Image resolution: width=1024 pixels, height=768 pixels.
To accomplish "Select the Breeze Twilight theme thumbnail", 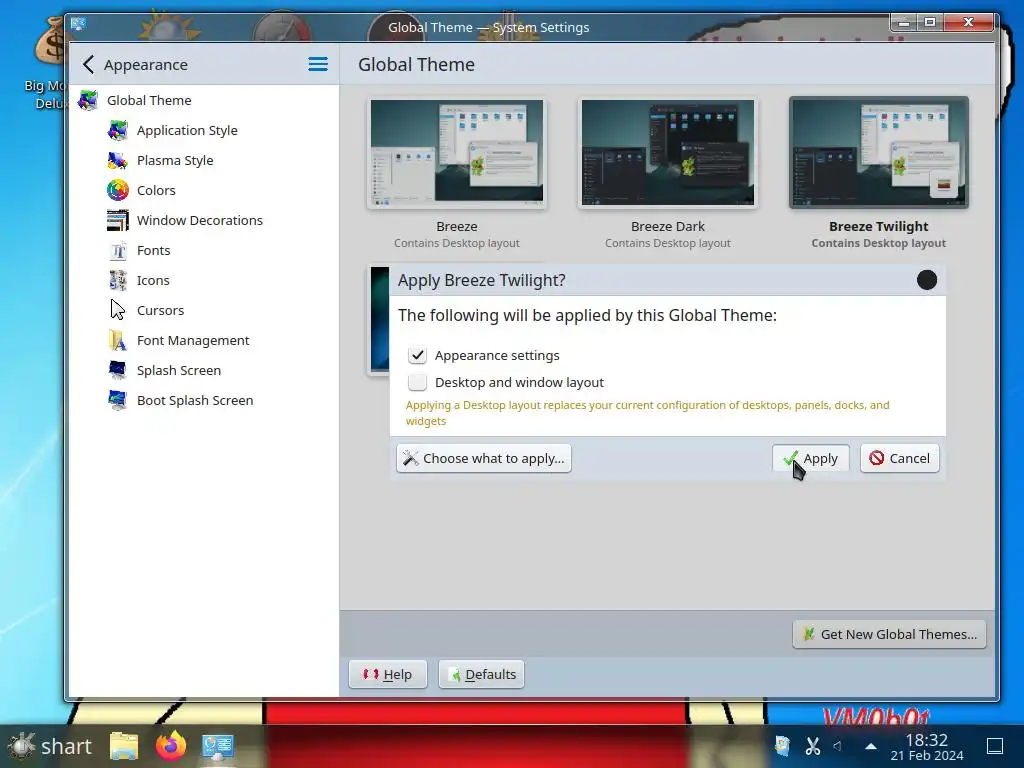I will (x=878, y=153).
